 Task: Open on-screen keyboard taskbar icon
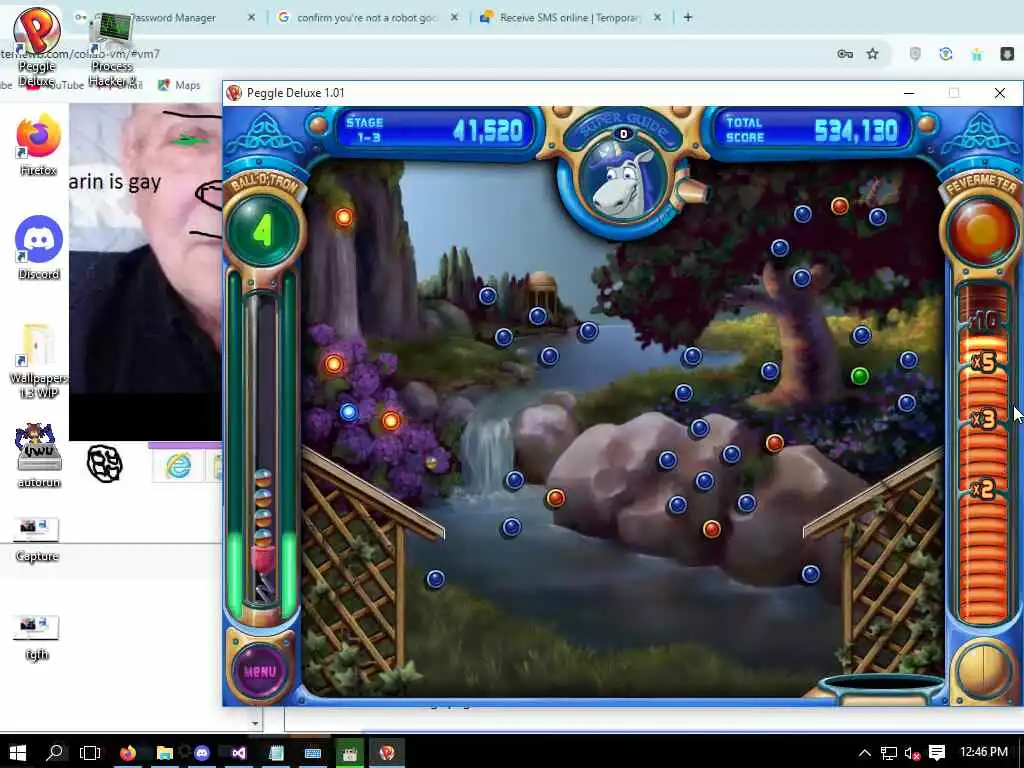click(x=313, y=752)
